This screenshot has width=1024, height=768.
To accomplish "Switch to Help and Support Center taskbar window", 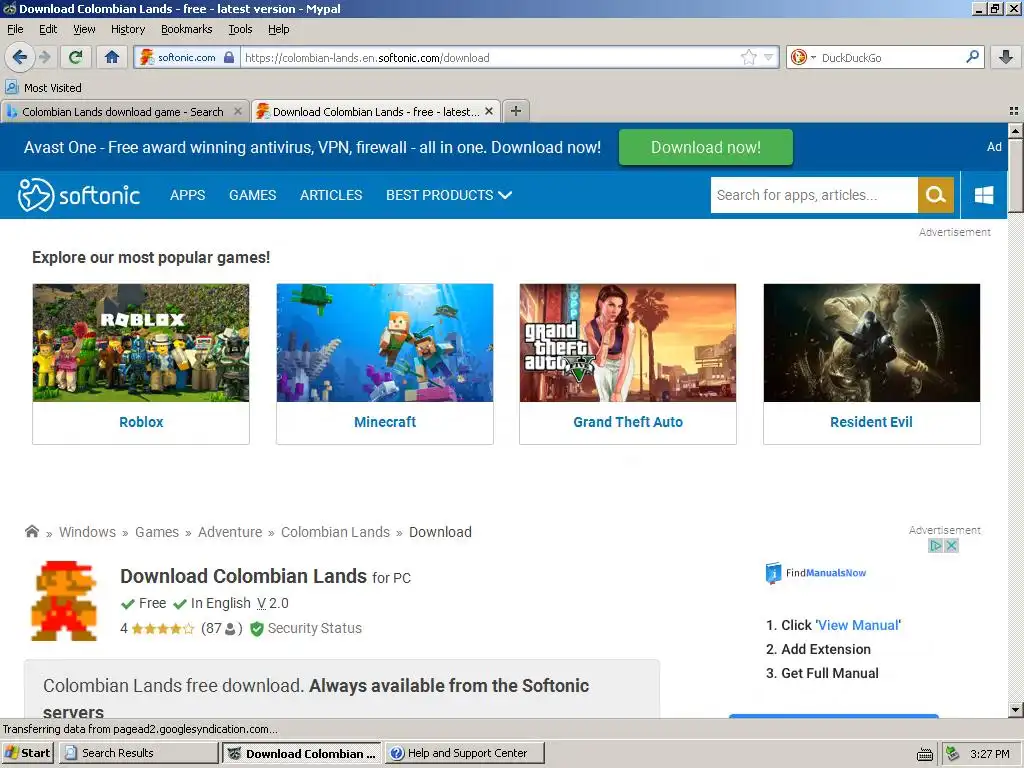I will [464, 753].
